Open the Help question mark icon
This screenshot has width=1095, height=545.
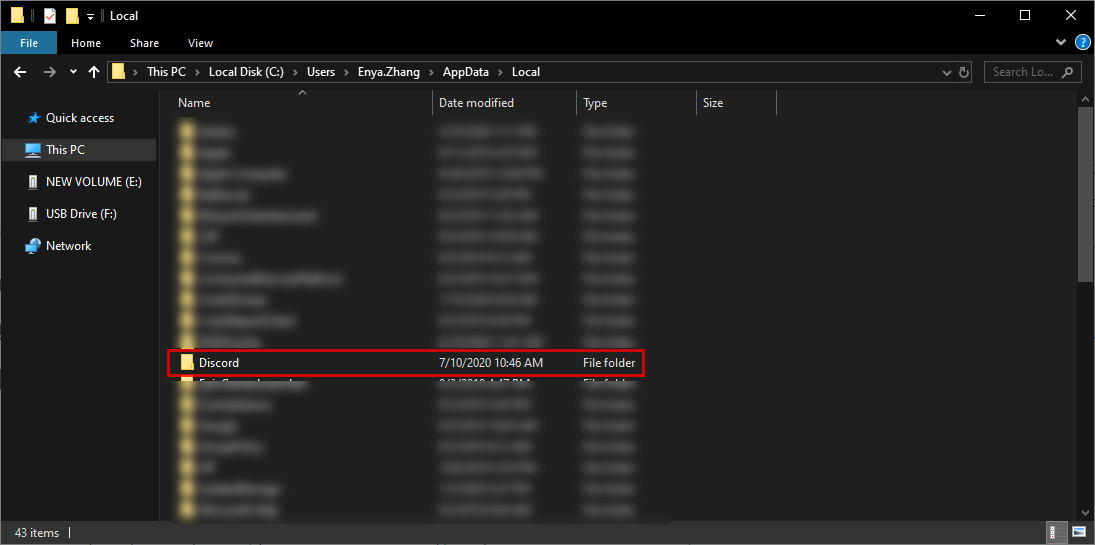tap(1082, 43)
